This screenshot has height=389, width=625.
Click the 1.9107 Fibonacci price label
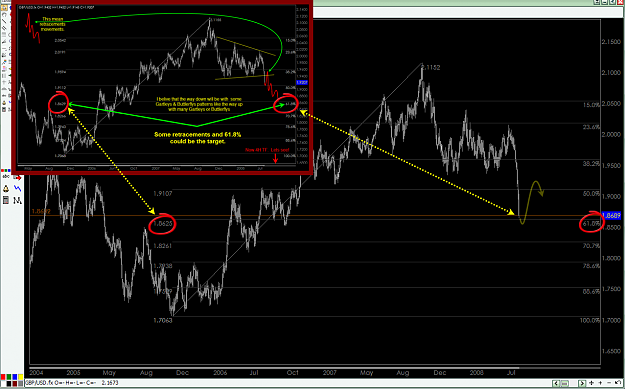pos(163,193)
